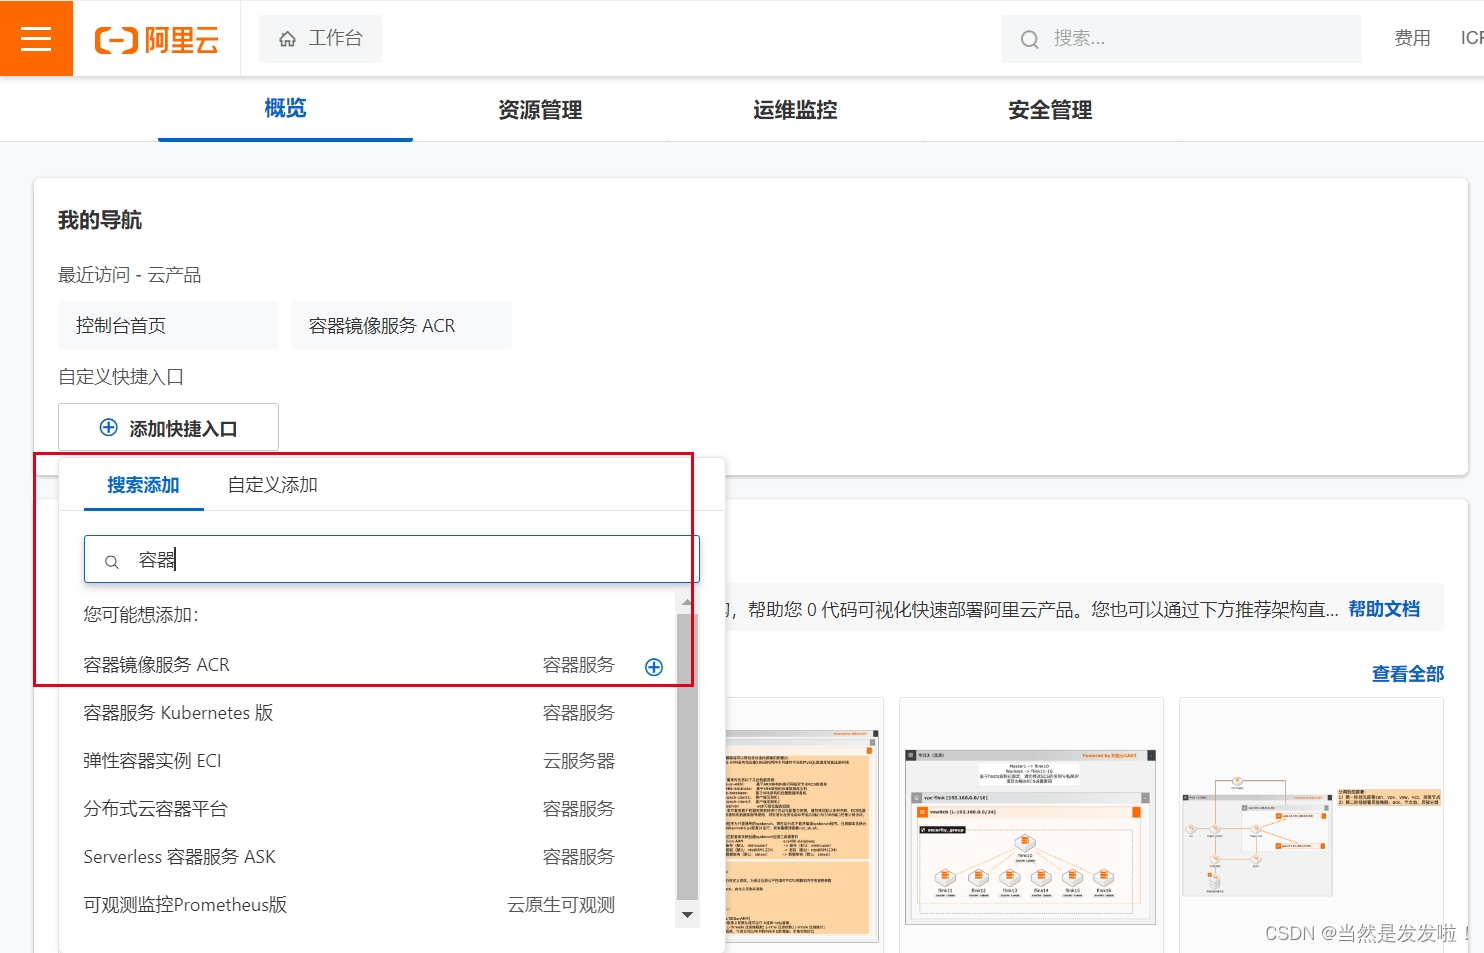Image resolution: width=1484 pixels, height=953 pixels.
Task: Open the 查看全部 link
Action: pos(1408,674)
